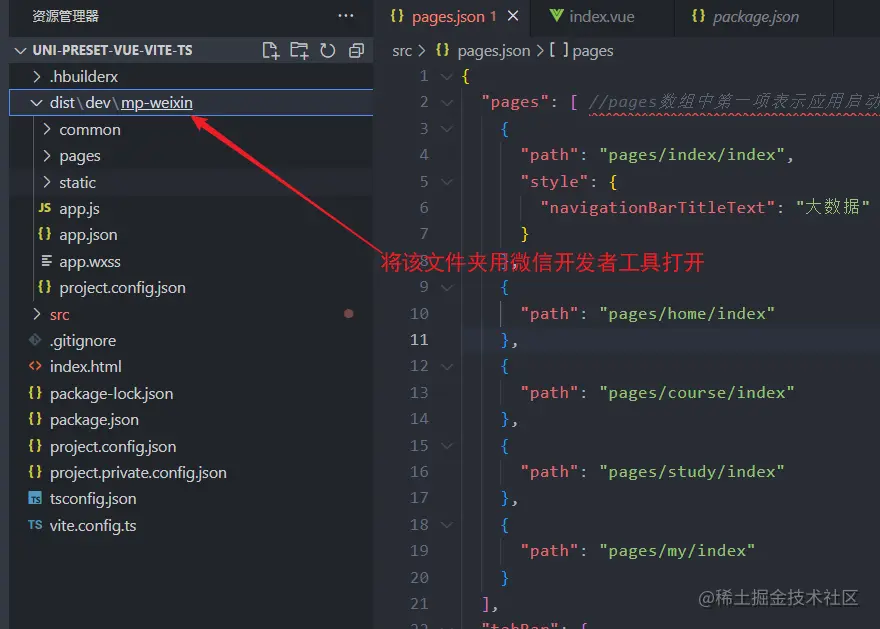Click line number 11 in the gutter
Viewport: 880px width, 629px height.
coord(419,340)
